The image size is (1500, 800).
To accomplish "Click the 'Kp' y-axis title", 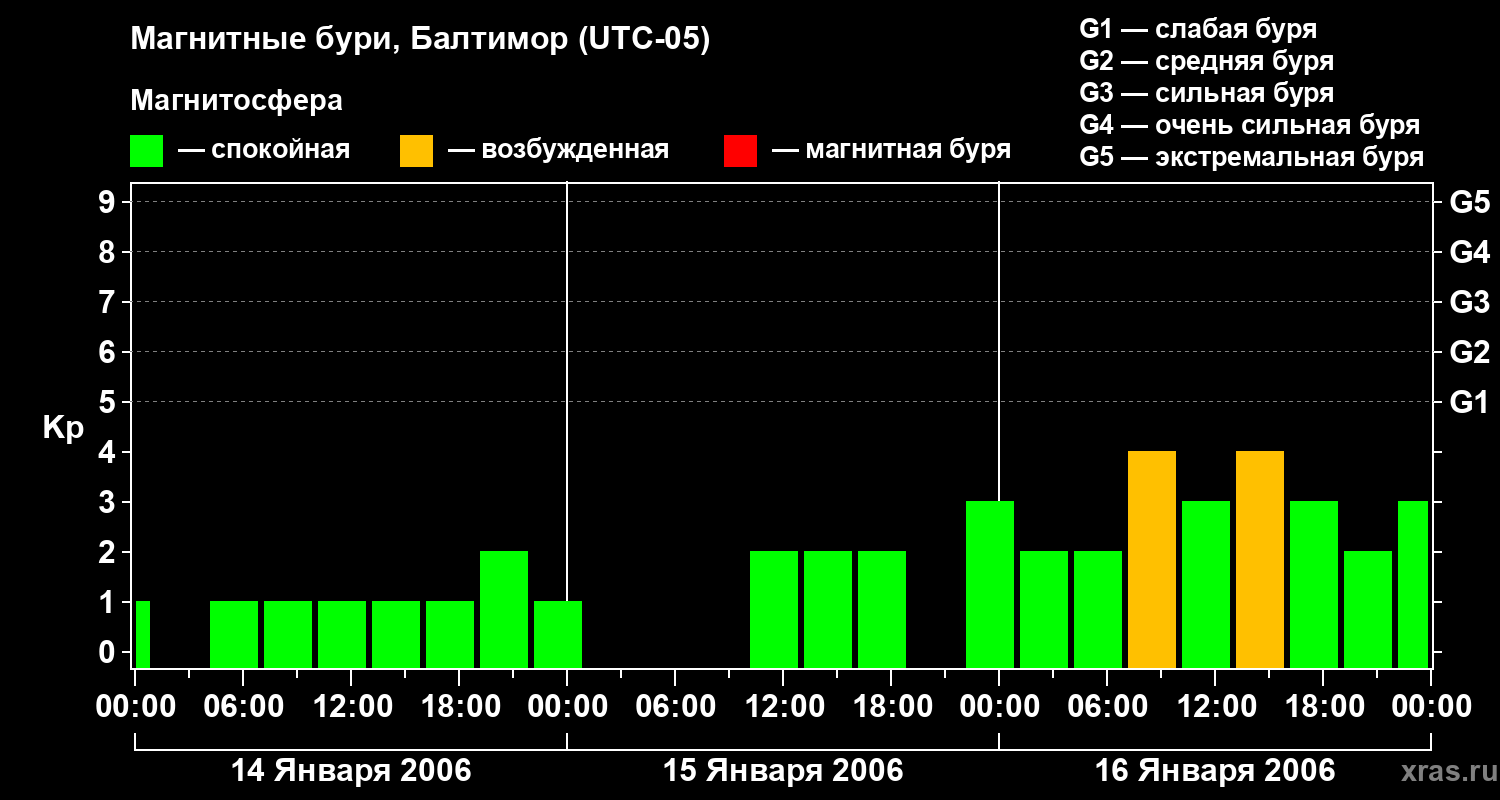I will click(63, 428).
